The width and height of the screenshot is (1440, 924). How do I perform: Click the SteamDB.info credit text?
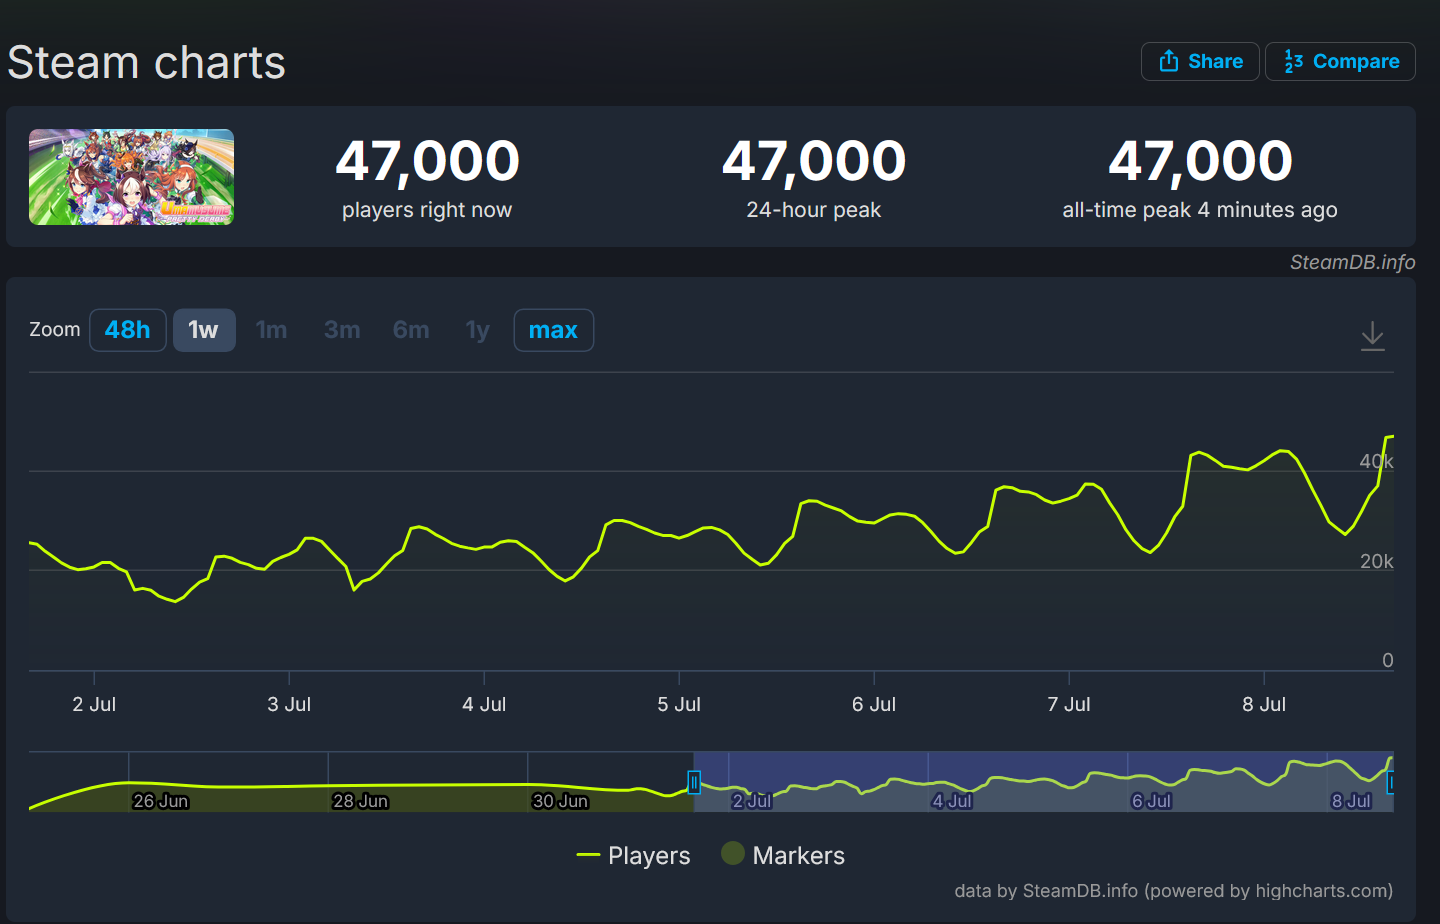point(1352,262)
